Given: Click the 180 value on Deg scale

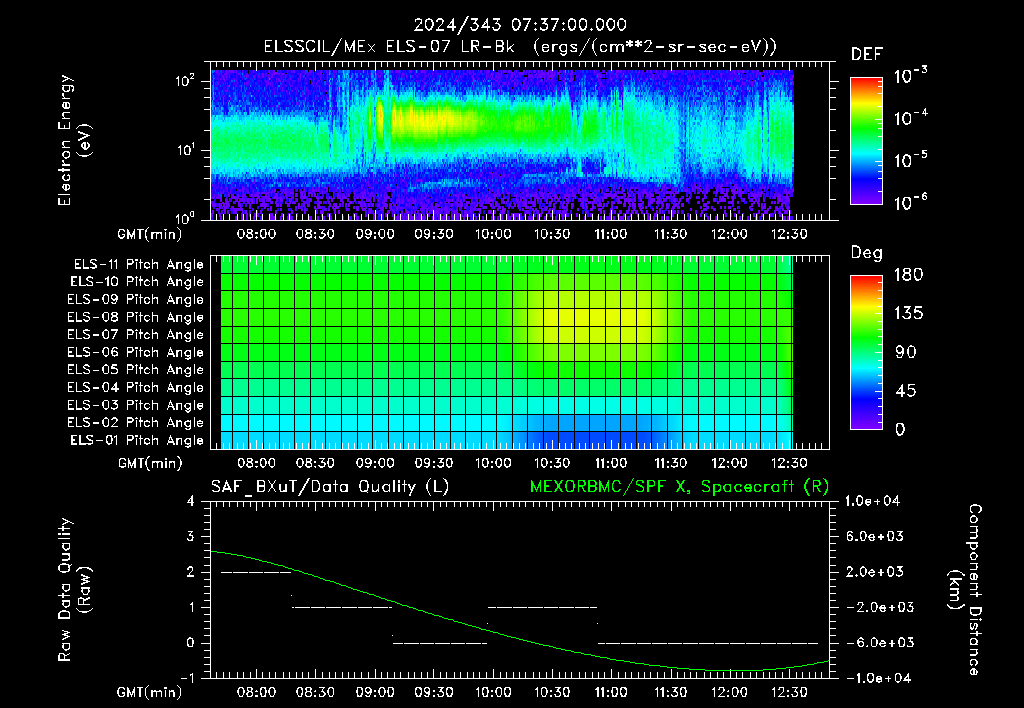Looking at the screenshot, I should [908, 274].
